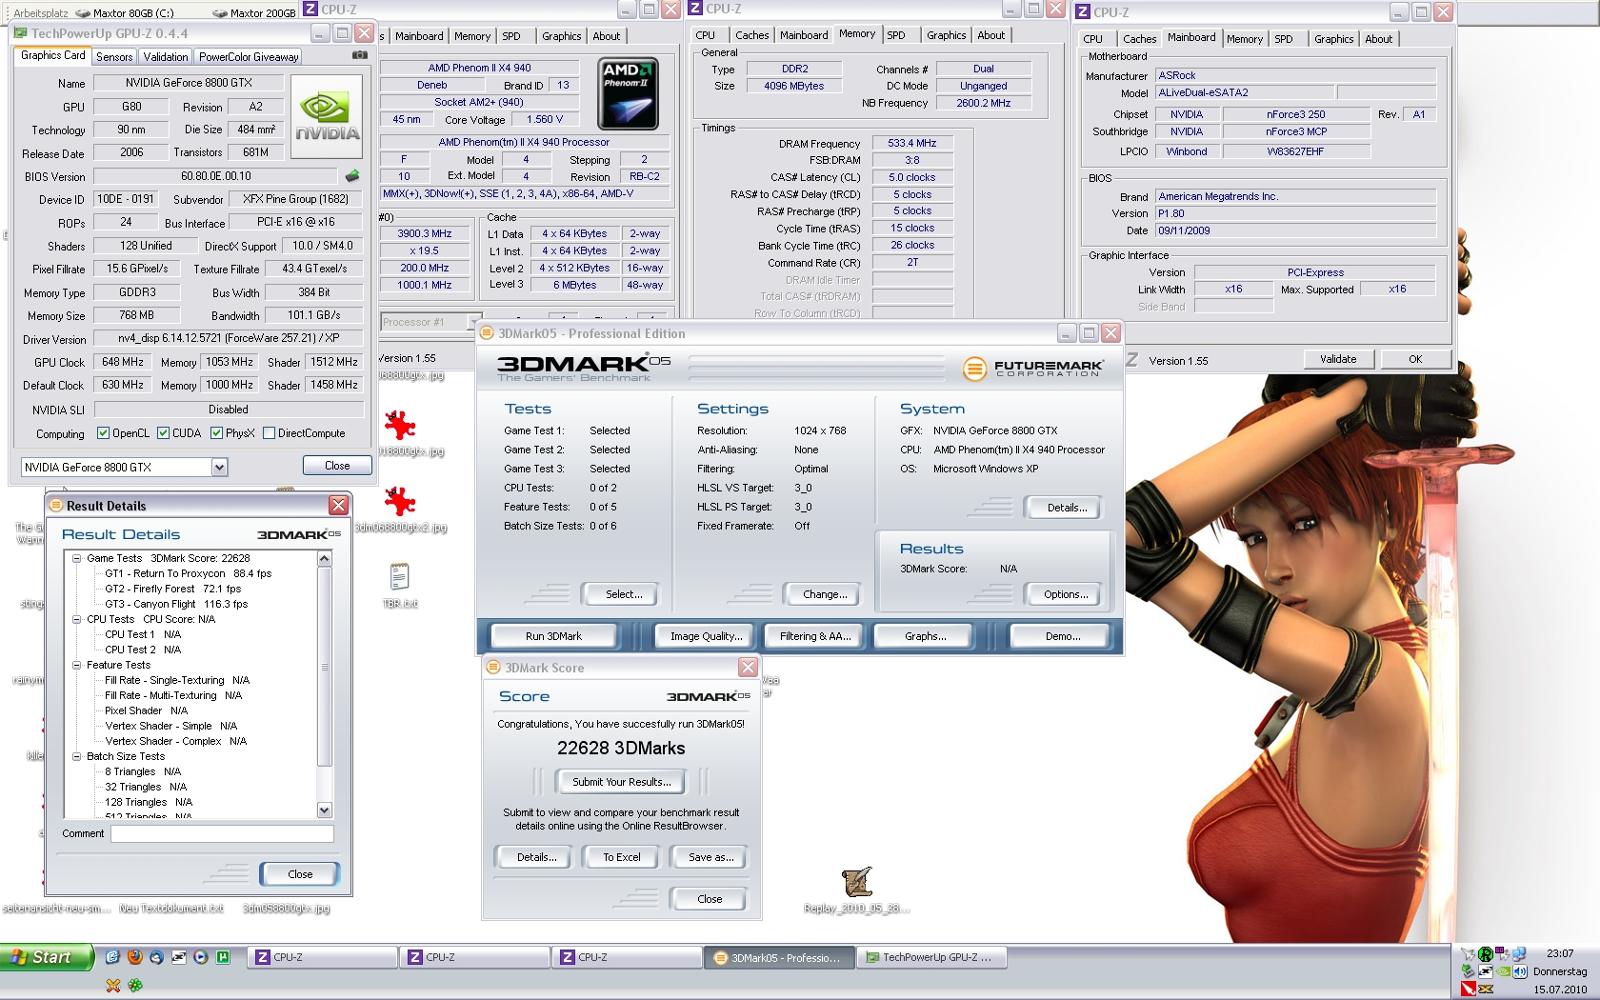The height and width of the screenshot is (1000, 1600).
Task: Collapse the Batch Size Tests tree node
Action: click(x=76, y=756)
